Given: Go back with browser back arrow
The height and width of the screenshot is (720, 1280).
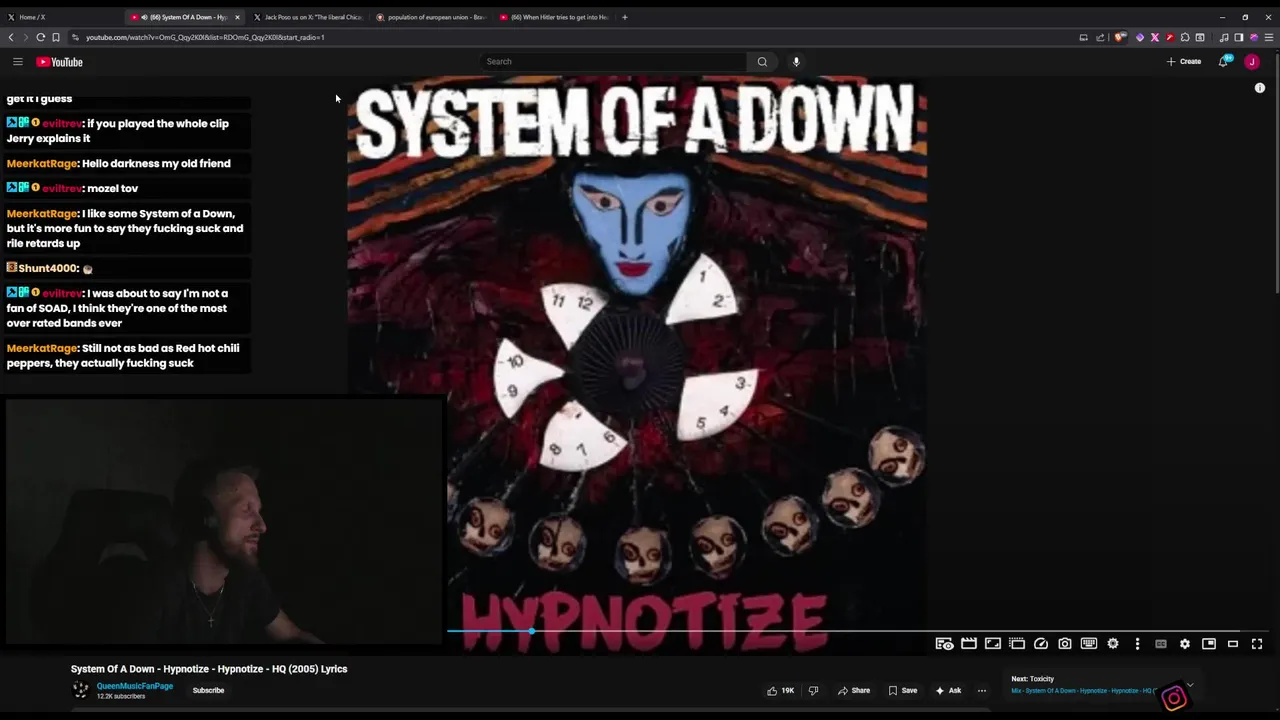Looking at the screenshot, I should [x=11, y=37].
